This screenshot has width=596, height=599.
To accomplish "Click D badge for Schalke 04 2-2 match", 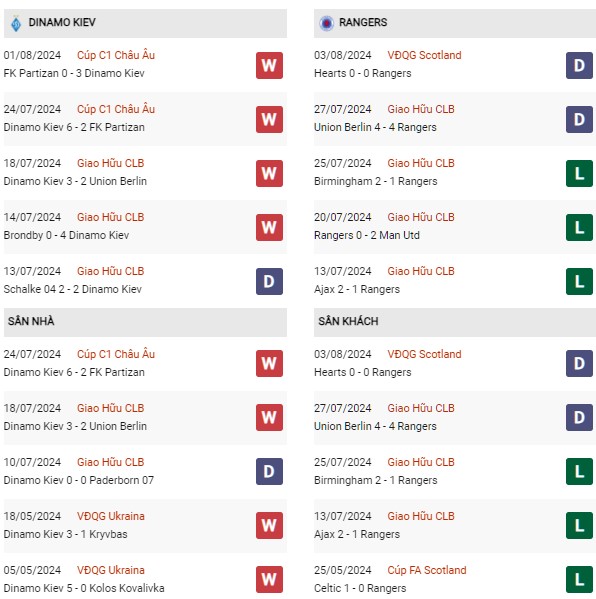I will pyautogui.click(x=269, y=282).
